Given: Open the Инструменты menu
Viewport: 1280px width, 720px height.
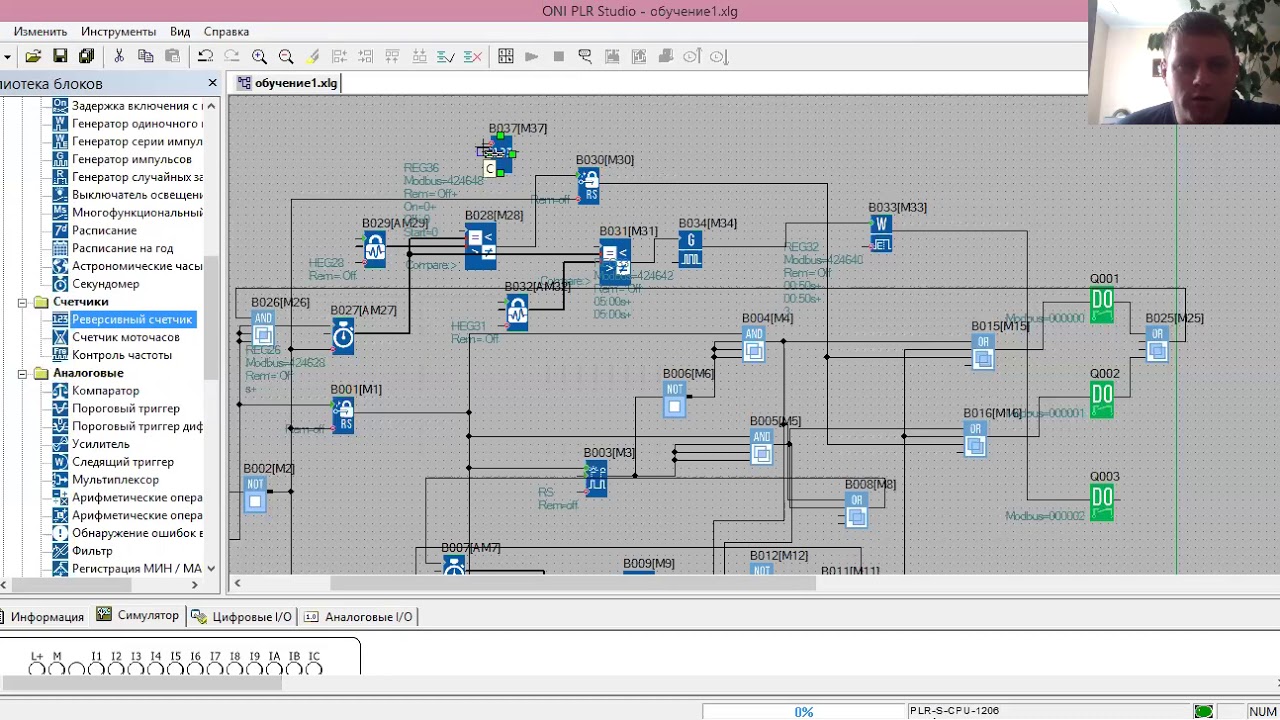Looking at the screenshot, I should click(x=118, y=32).
